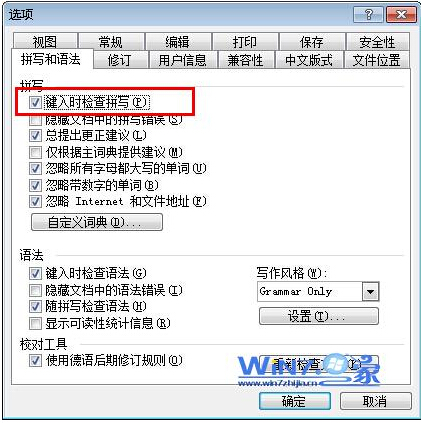
Task: Open the 修订 tab
Action: 119,60
